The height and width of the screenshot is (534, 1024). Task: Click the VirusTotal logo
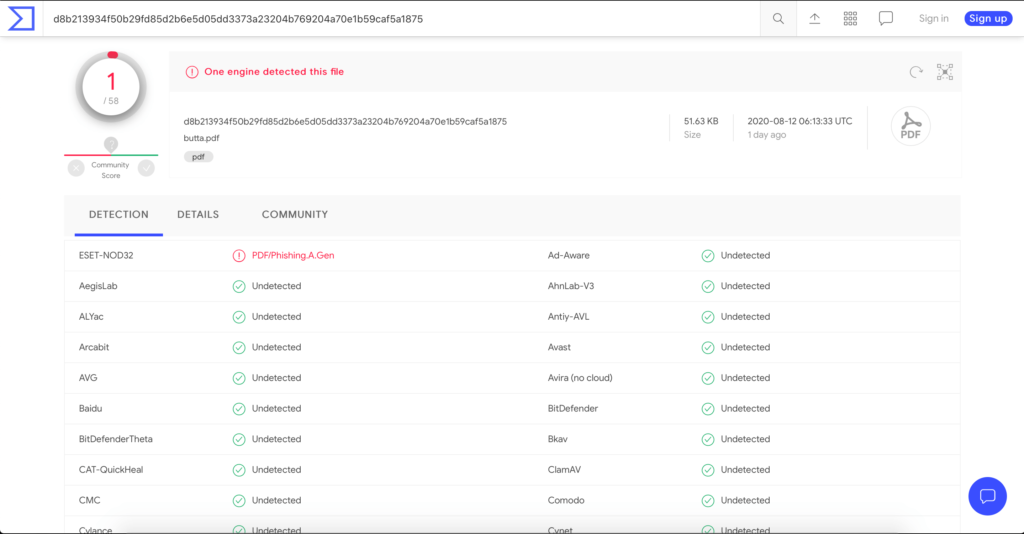pyautogui.click(x=21, y=18)
